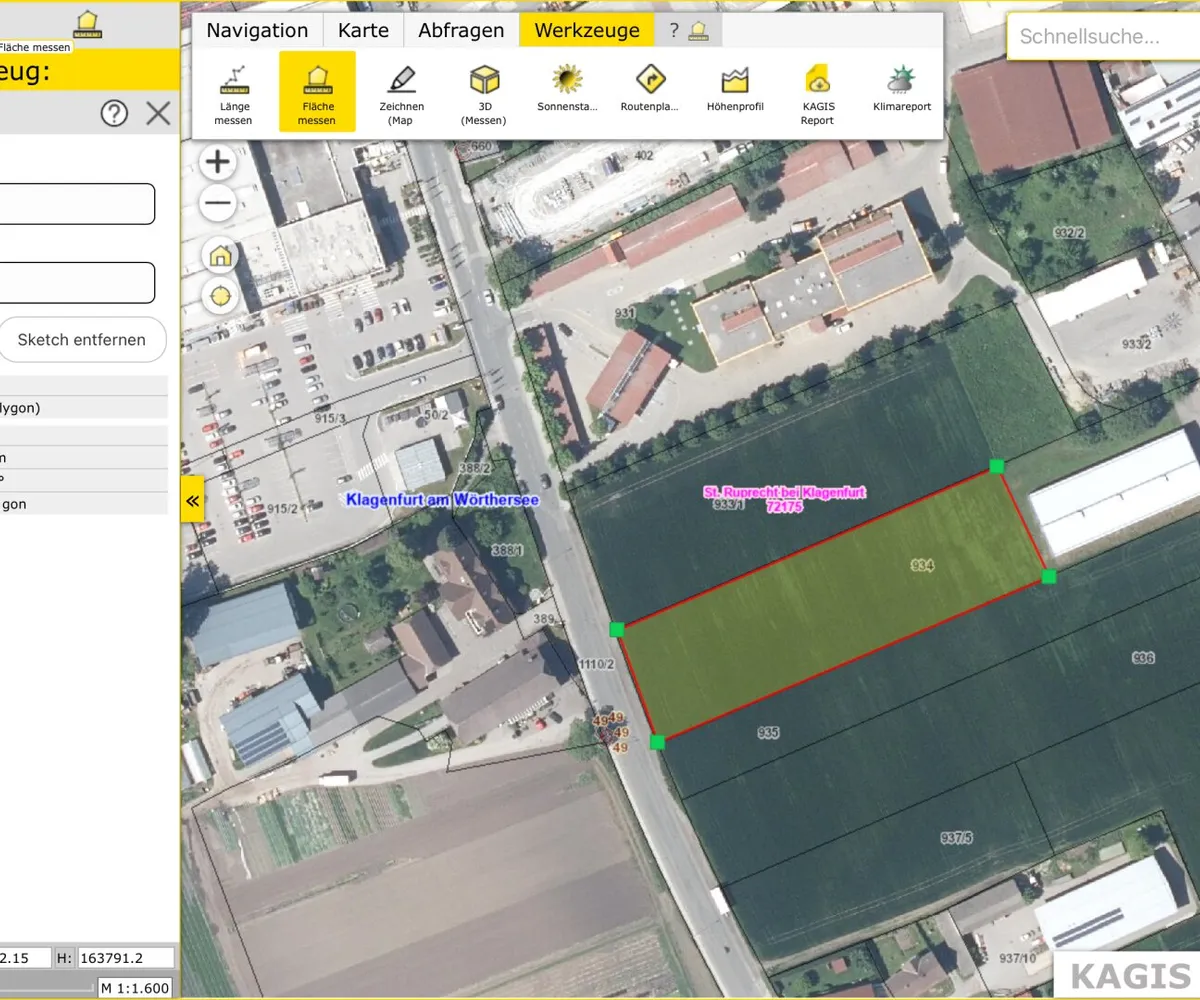This screenshot has width=1200, height=1000.
Task: Open the scale selector M 1:1.600
Action: click(x=136, y=988)
